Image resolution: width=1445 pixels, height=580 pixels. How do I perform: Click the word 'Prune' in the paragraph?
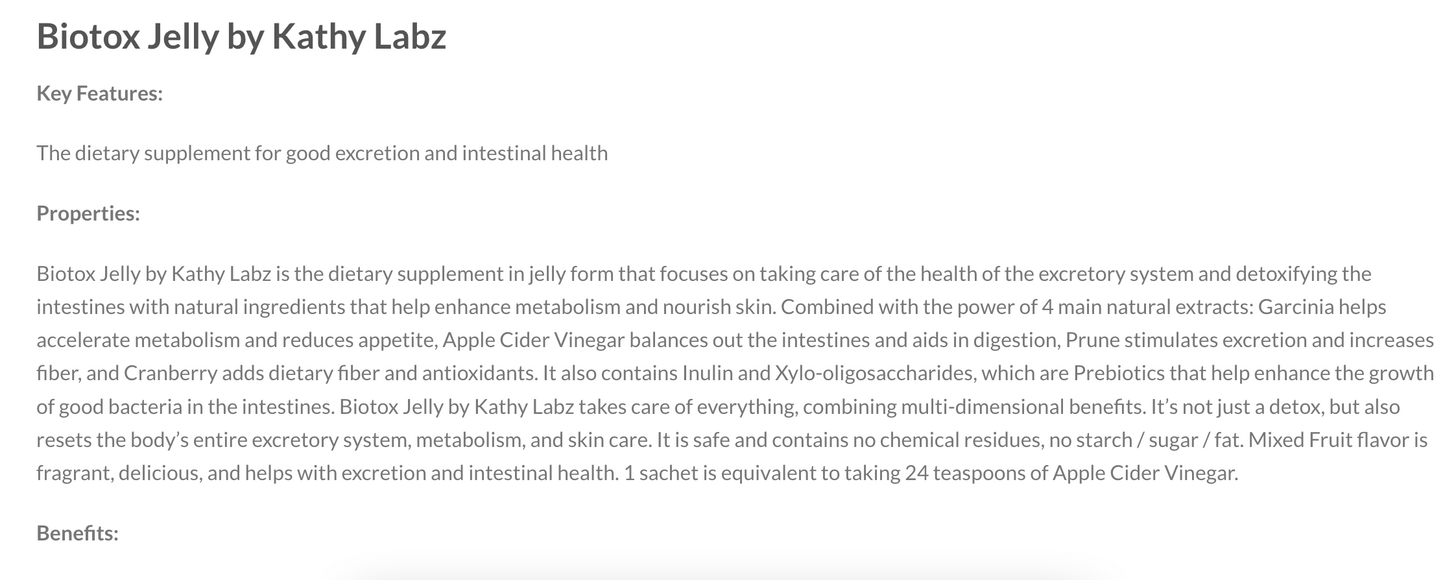pyautogui.click(x=1092, y=340)
